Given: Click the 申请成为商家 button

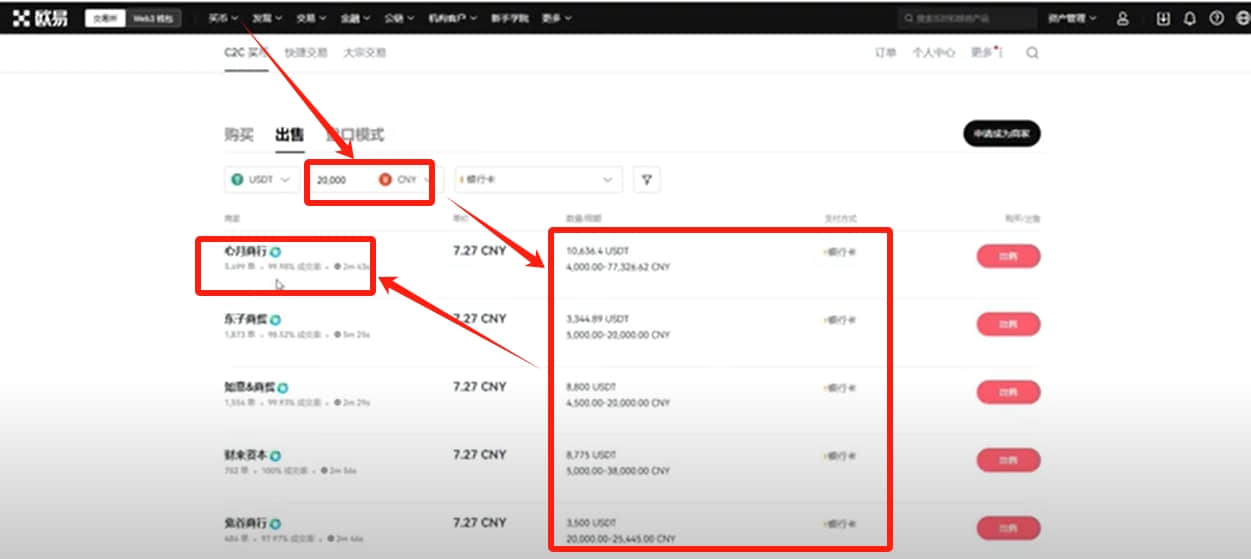Looking at the screenshot, I should tap(1002, 134).
